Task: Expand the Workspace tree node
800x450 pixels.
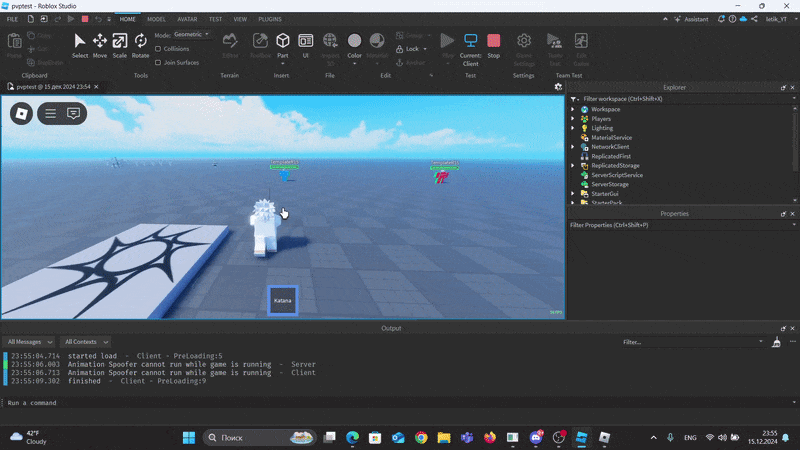Action: pyautogui.click(x=572, y=109)
